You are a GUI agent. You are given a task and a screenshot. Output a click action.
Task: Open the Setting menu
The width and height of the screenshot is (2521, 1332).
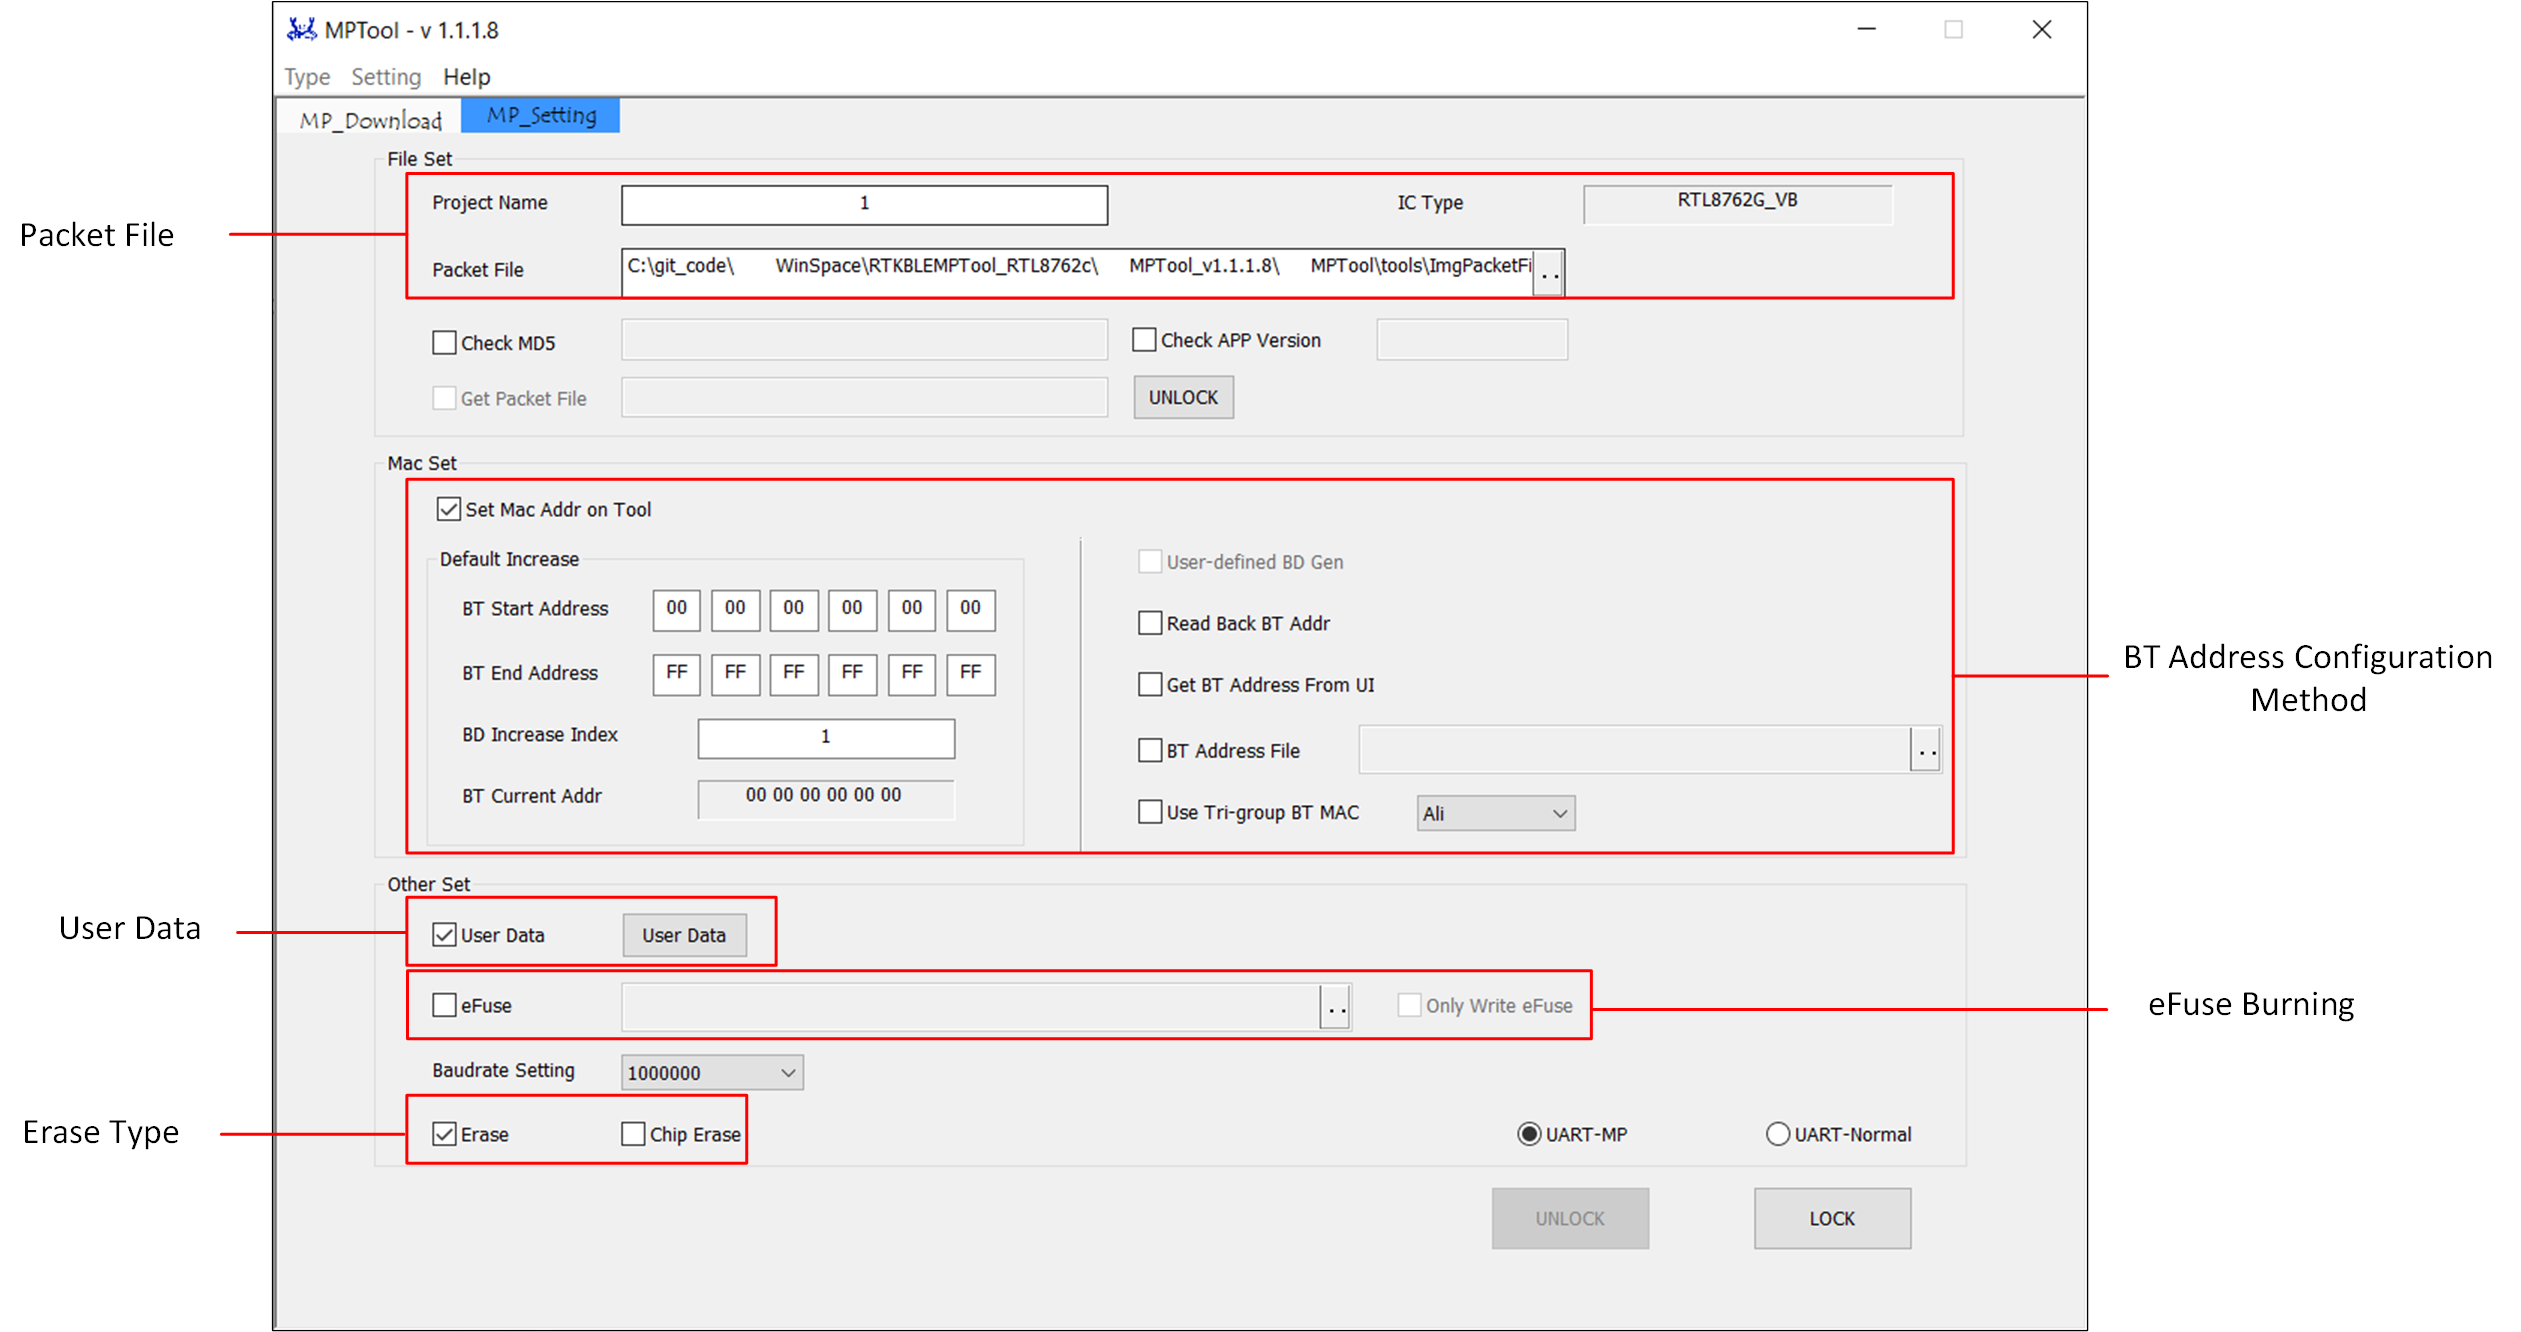(386, 77)
